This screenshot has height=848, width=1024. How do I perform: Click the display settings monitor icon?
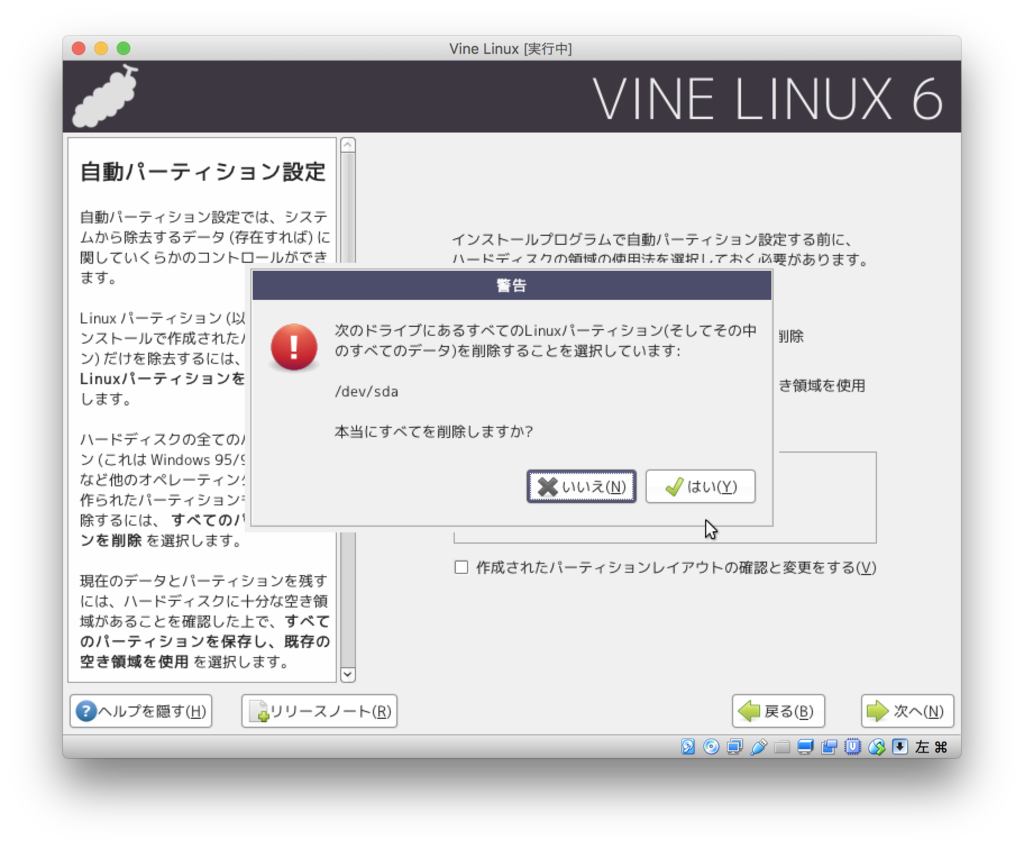805,747
